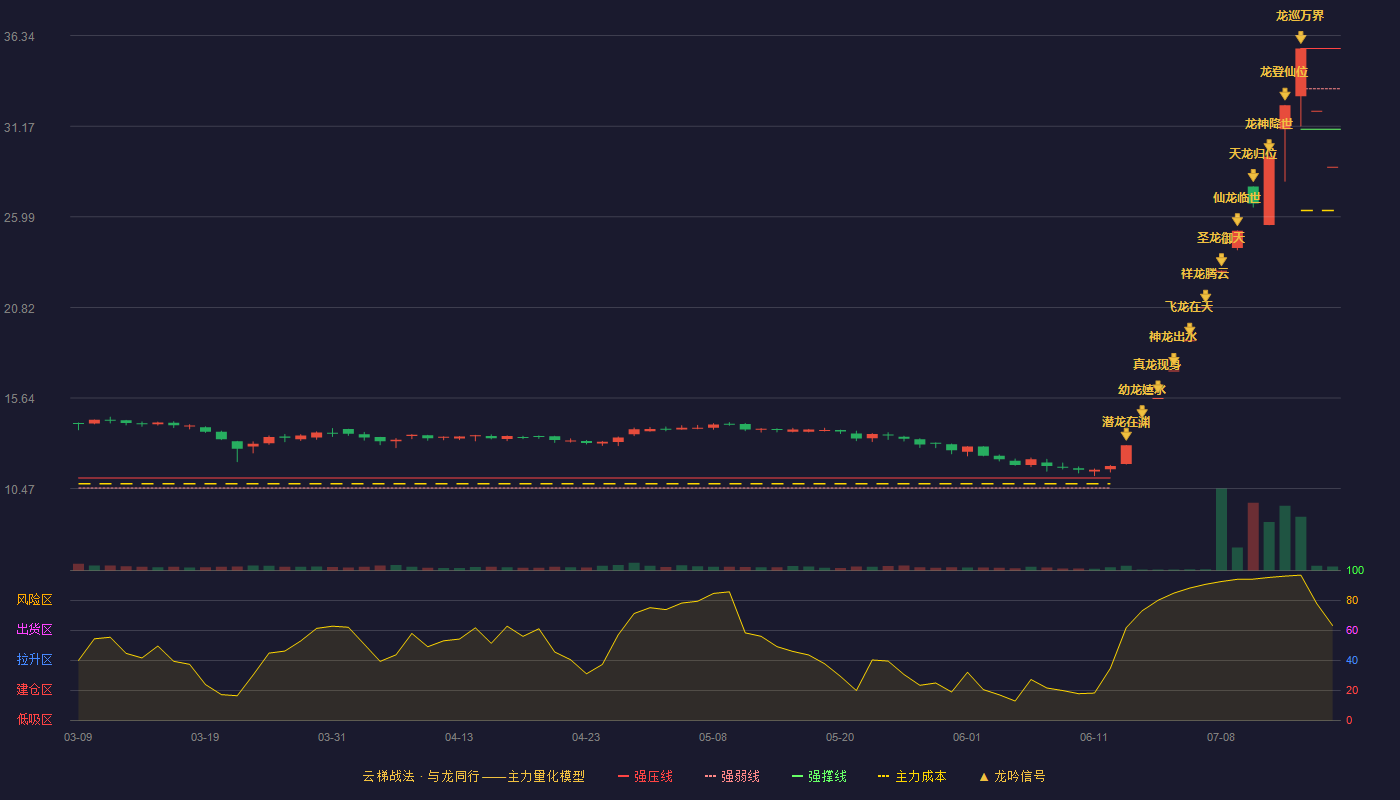The width and height of the screenshot is (1400, 800).
Task: Click the tallest green volume bar
Action: 1221,529
